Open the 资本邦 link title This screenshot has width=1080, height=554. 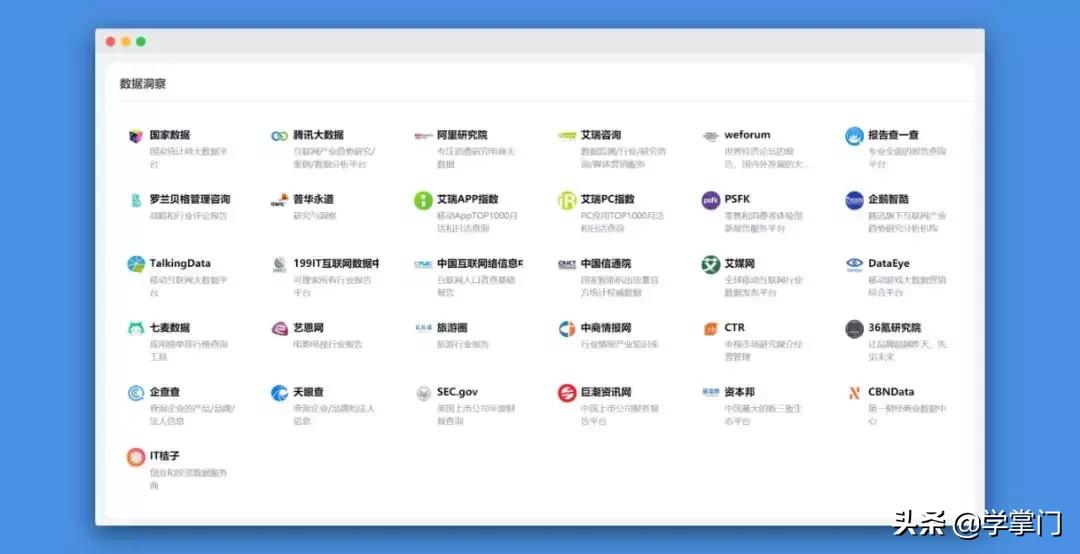[739, 391]
